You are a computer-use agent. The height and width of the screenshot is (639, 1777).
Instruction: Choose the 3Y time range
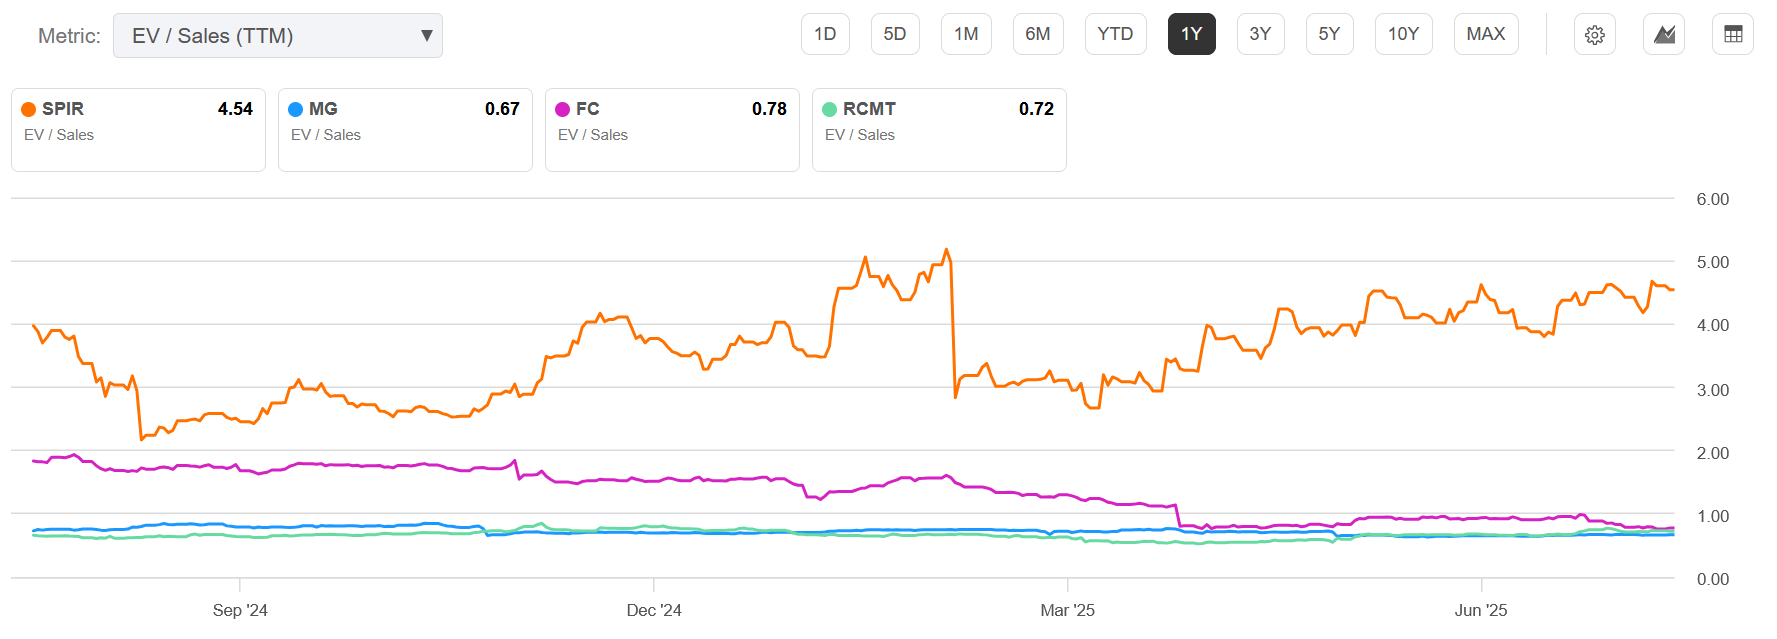[1260, 33]
